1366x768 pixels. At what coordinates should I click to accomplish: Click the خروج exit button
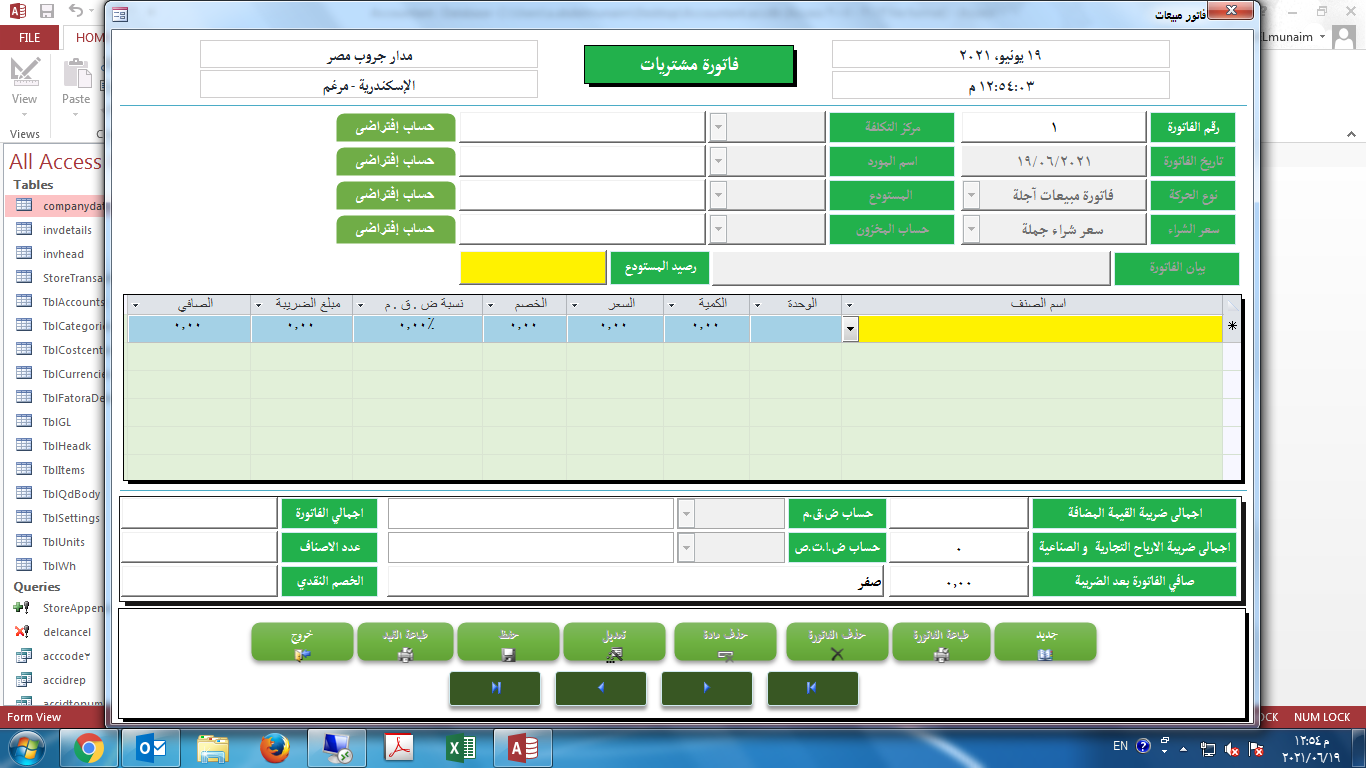(302, 642)
